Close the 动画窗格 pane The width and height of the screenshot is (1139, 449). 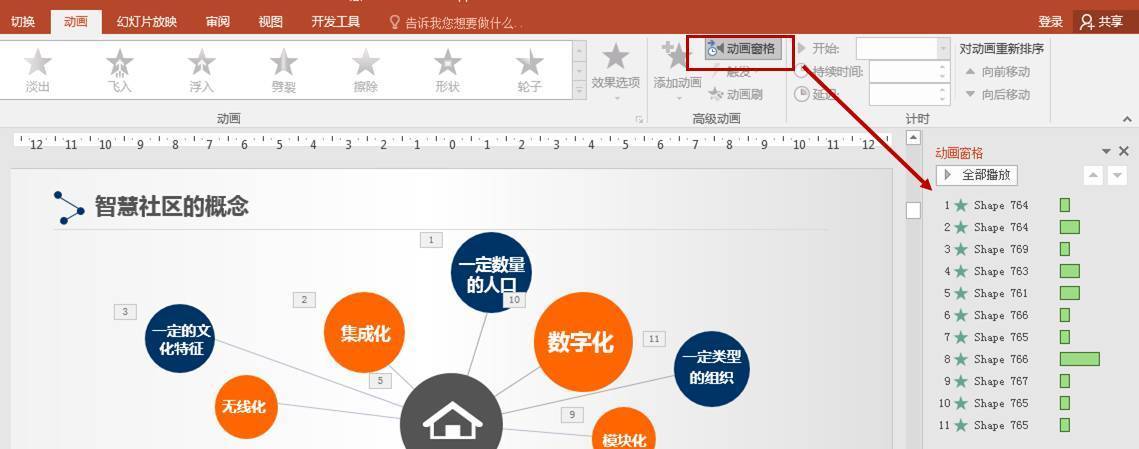click(1124, 151)
